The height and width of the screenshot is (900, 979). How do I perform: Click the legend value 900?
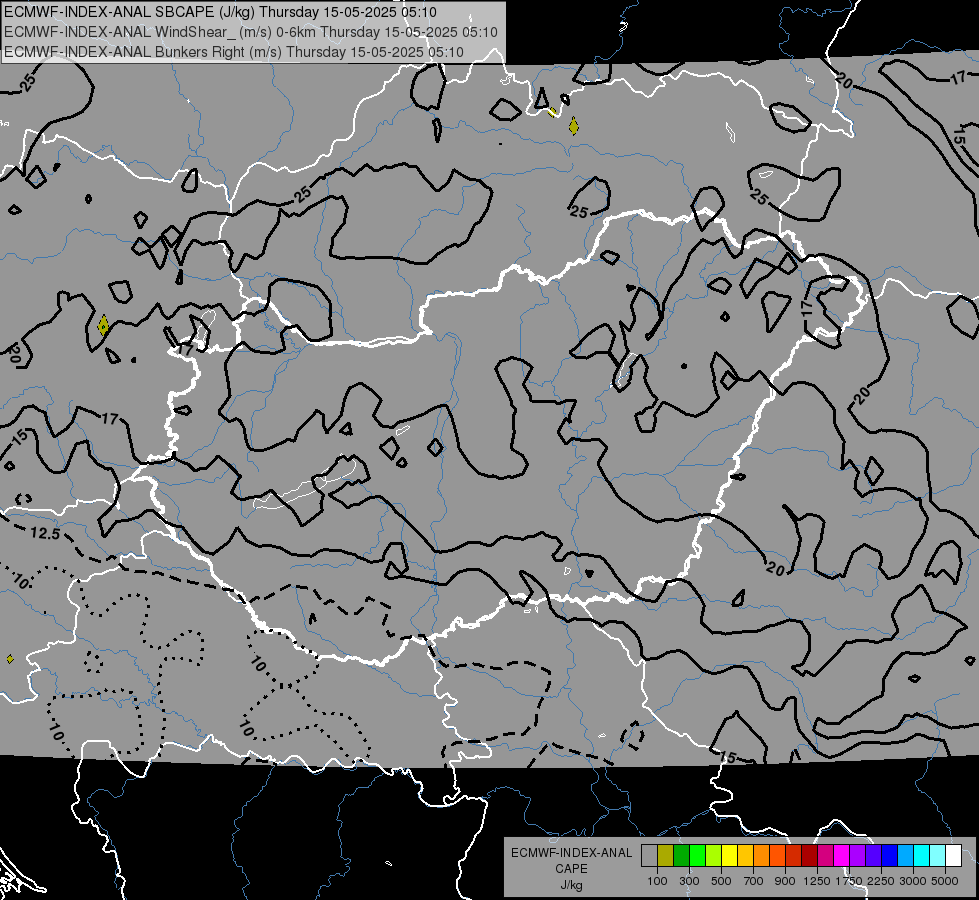coord(785,881)
